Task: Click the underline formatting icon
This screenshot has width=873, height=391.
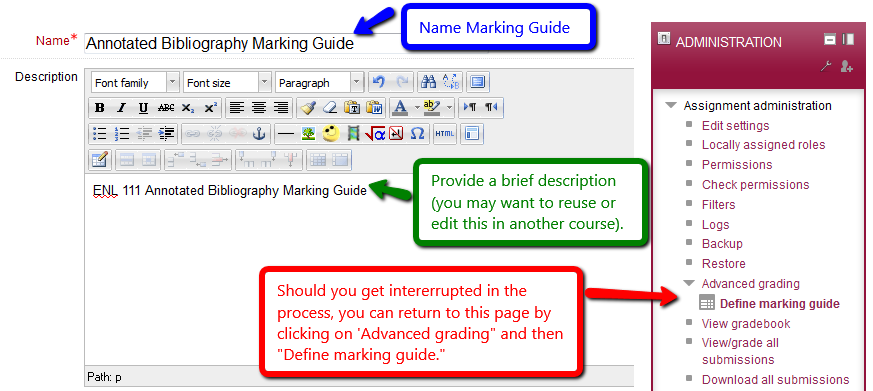Action: (143, 108)
